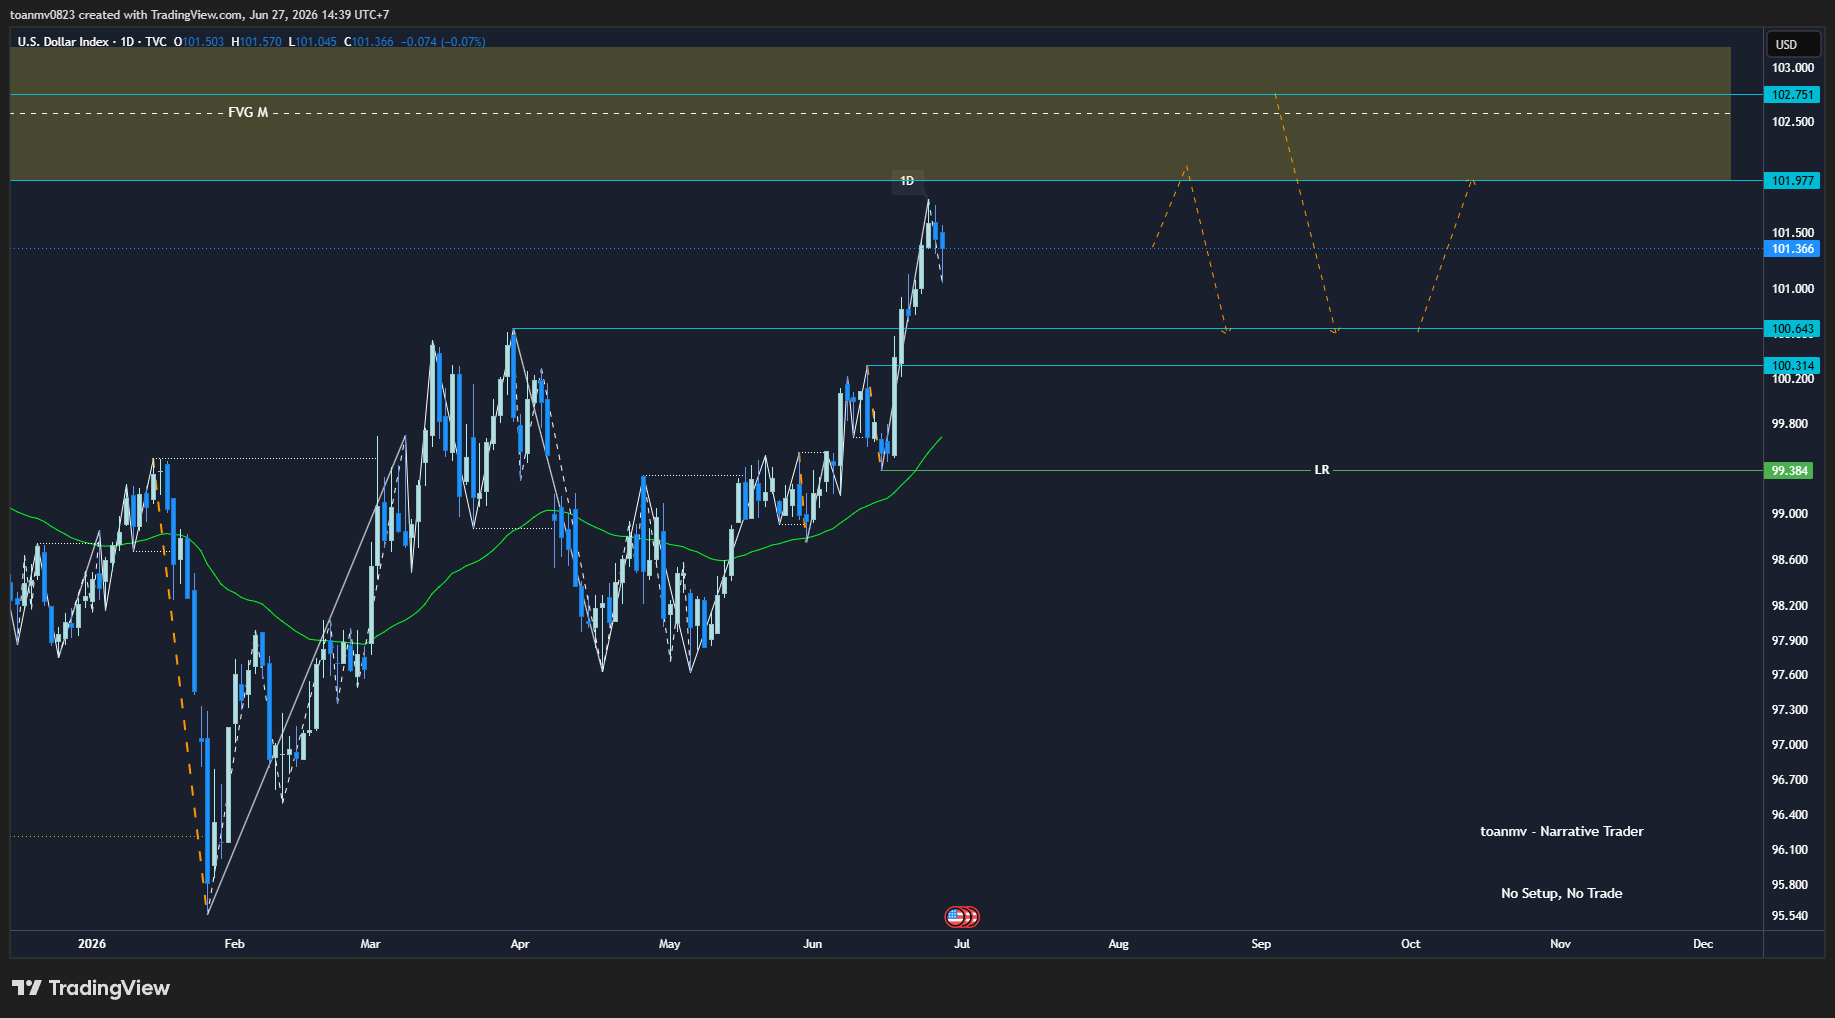Click the current price label 101.366
The height and width of the screenshot is (1018, 1835).
click(x=1792, y=249)
